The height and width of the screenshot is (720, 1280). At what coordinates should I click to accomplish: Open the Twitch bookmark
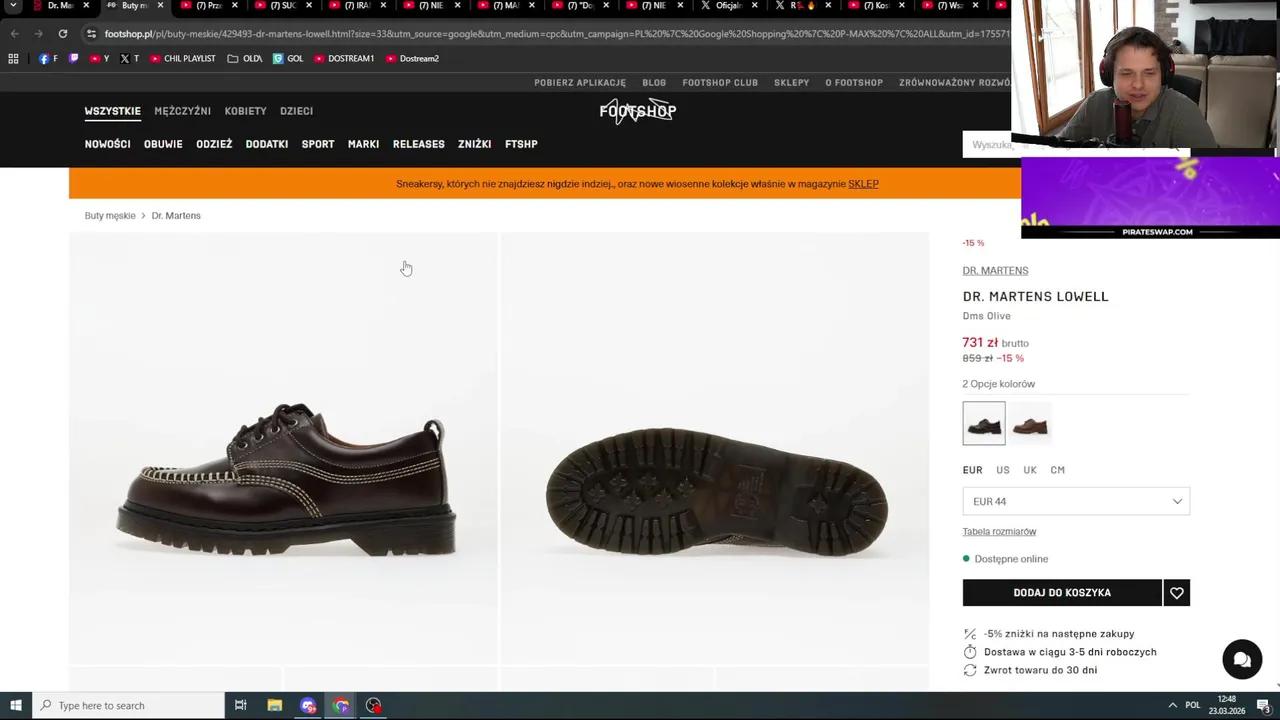click(74, 59)
